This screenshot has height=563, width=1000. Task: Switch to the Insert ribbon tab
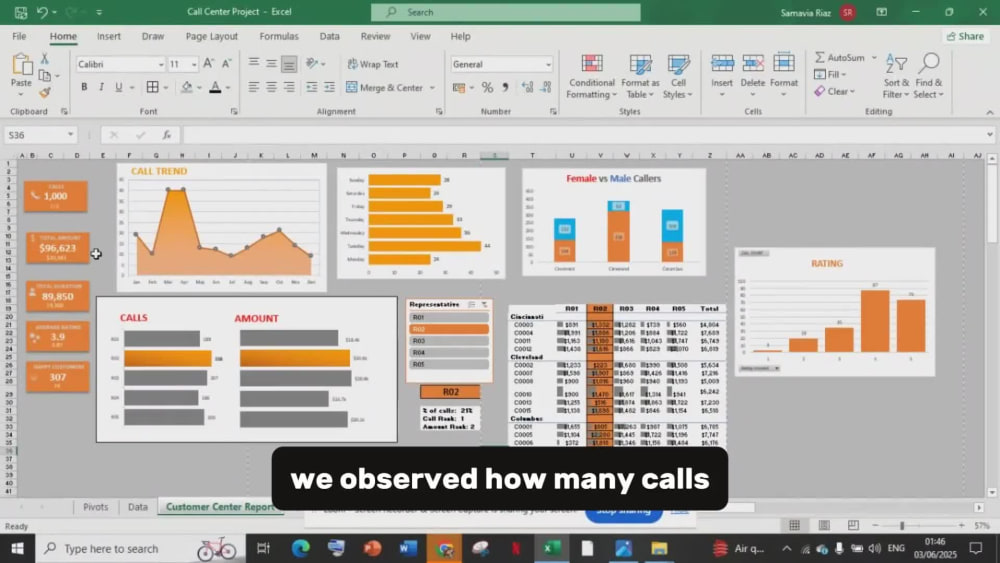click(108, 36)
